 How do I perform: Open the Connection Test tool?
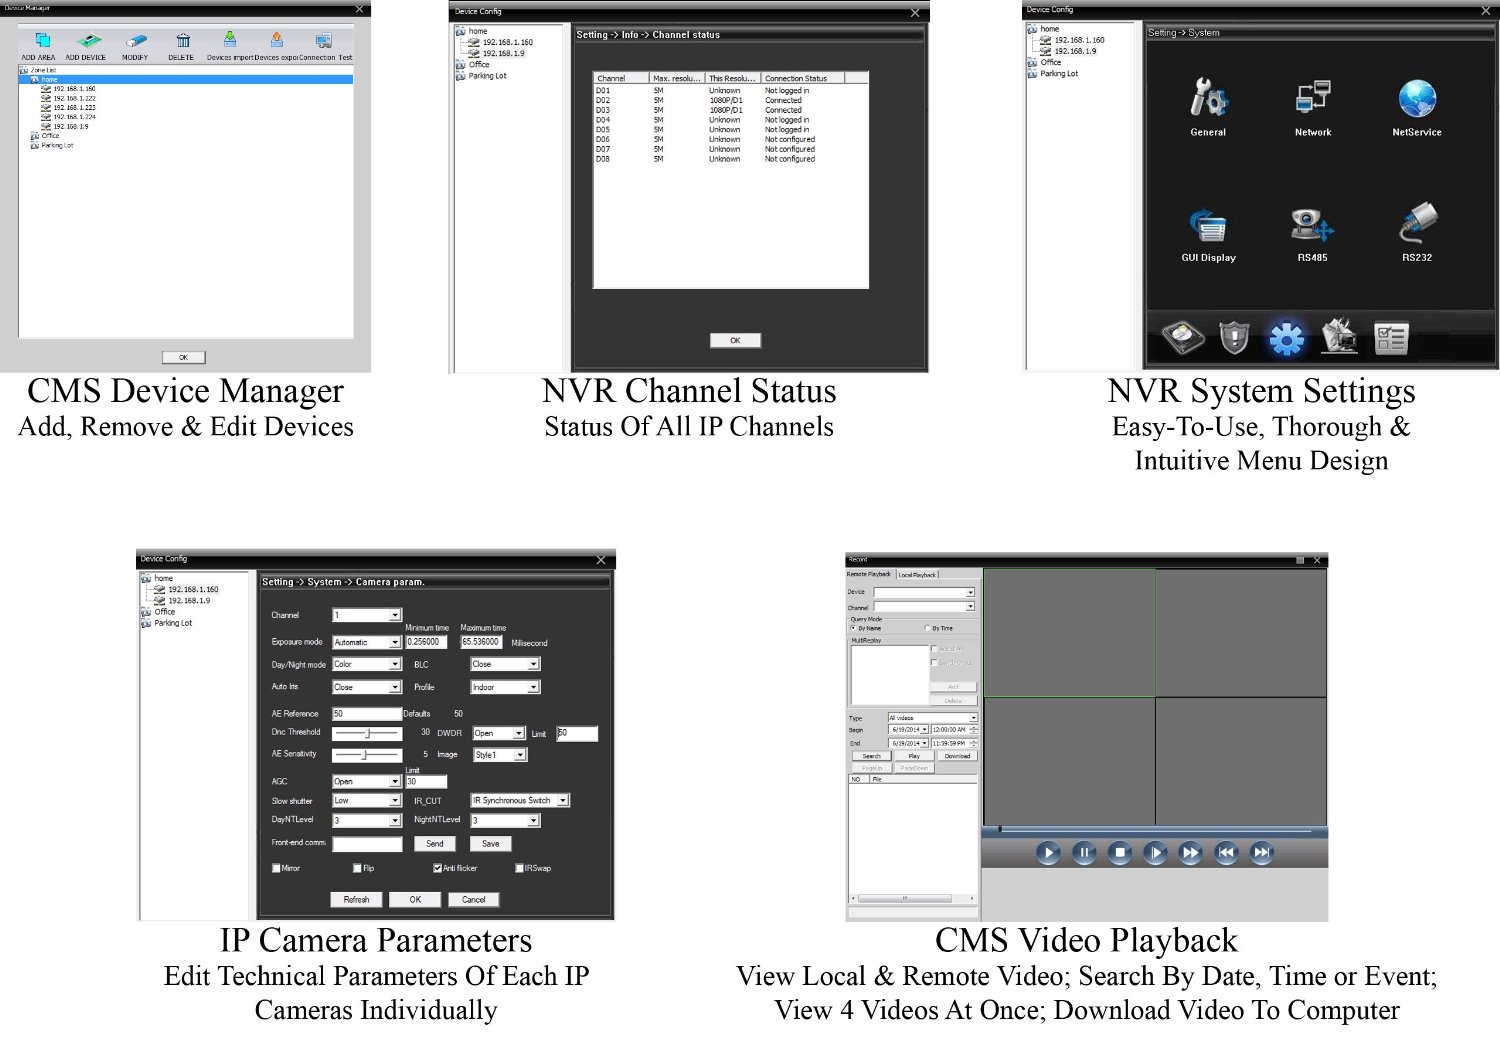click(323, 41)
